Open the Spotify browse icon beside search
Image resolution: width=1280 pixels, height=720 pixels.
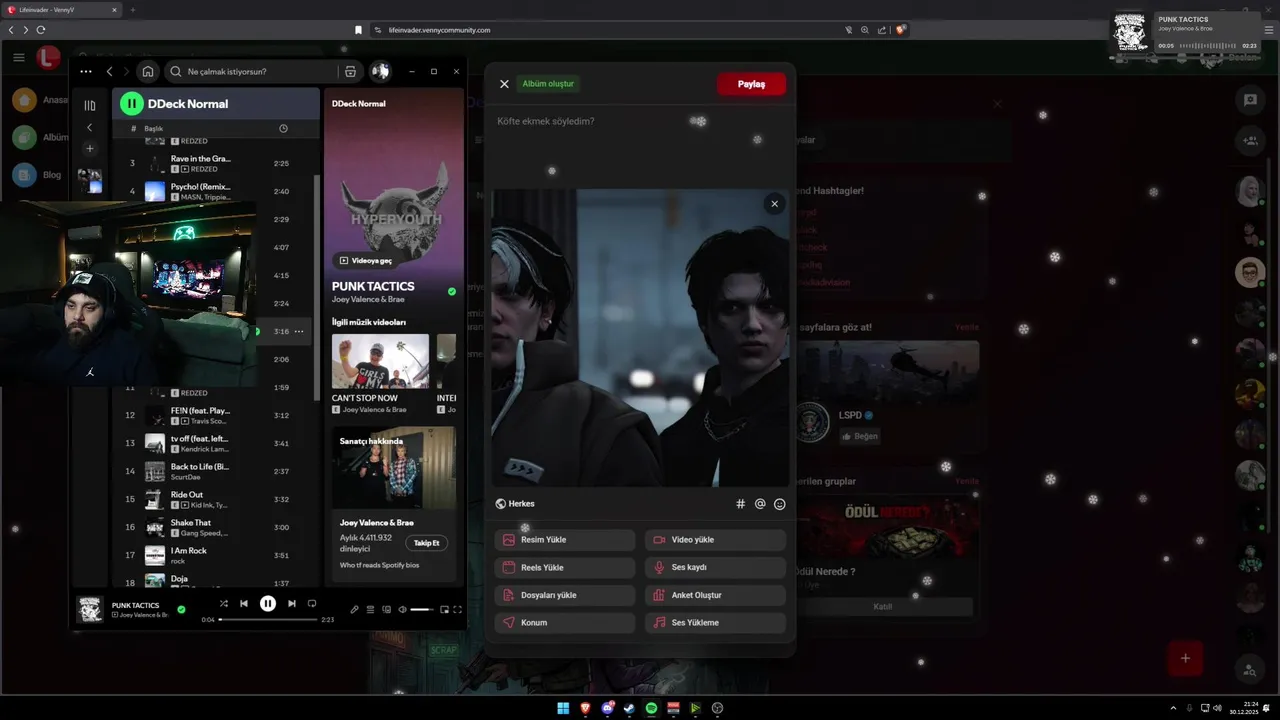[x=350, y=71]
